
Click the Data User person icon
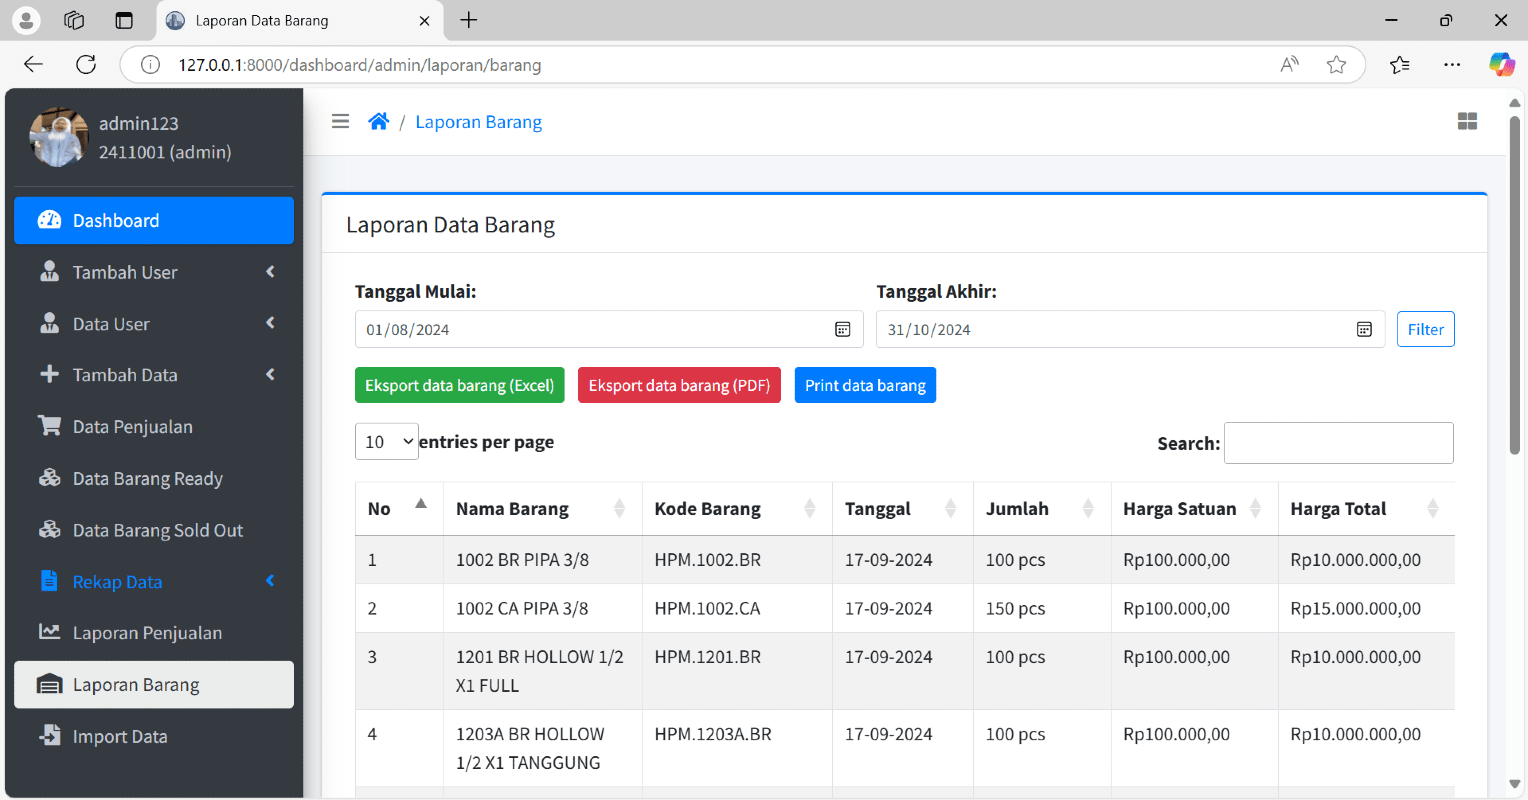pyautogui.click(x=49, y=323)
